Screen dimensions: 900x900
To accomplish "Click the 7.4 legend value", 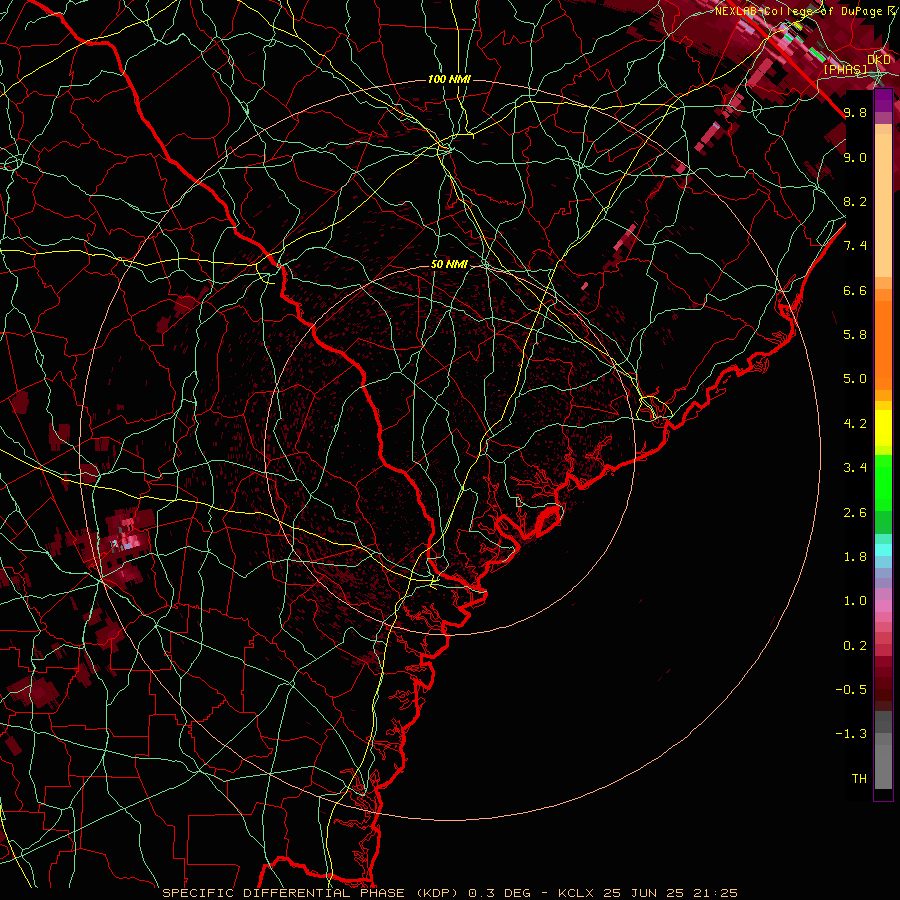I will coord(855,246).
